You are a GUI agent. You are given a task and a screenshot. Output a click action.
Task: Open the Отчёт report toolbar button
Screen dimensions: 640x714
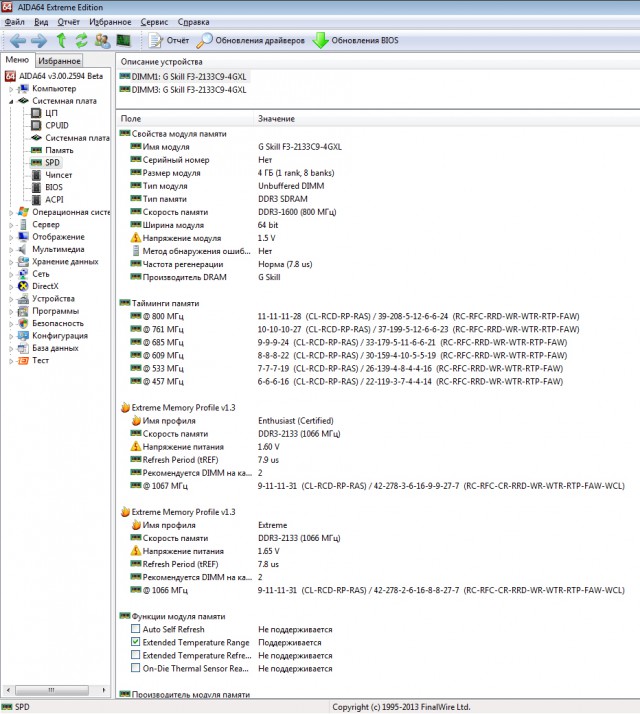tap(169, 41)
